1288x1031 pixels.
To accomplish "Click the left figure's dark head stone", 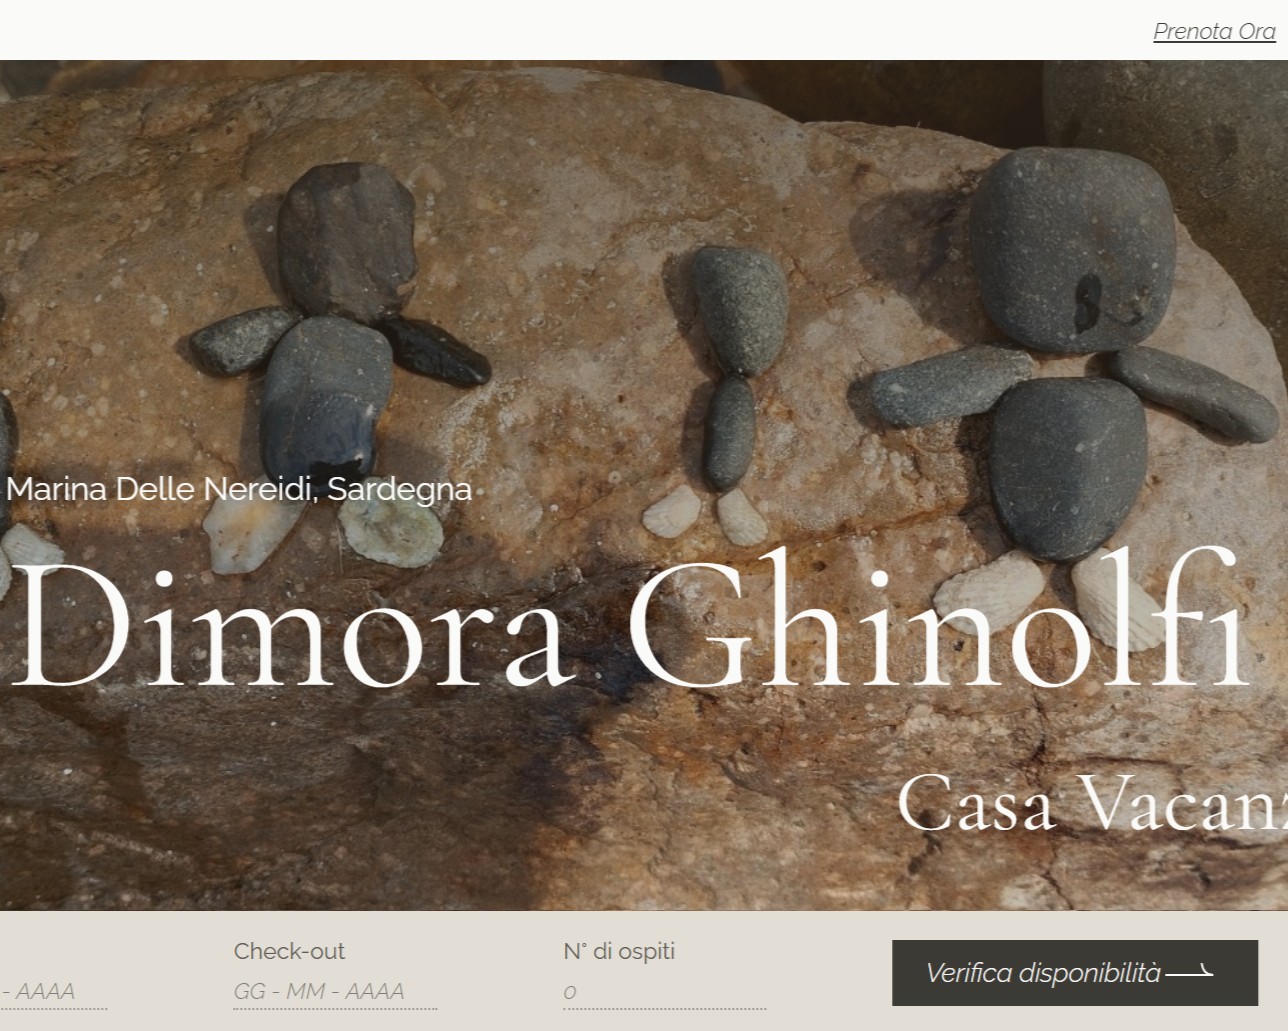I will pos(346,242).
